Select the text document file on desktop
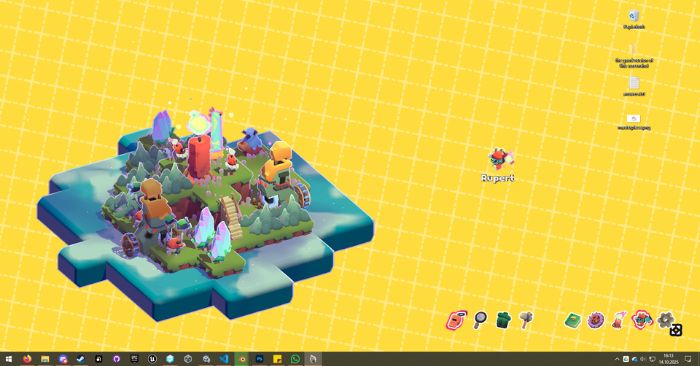The height and width of the screenshot is (366, 700). (634, 87)
